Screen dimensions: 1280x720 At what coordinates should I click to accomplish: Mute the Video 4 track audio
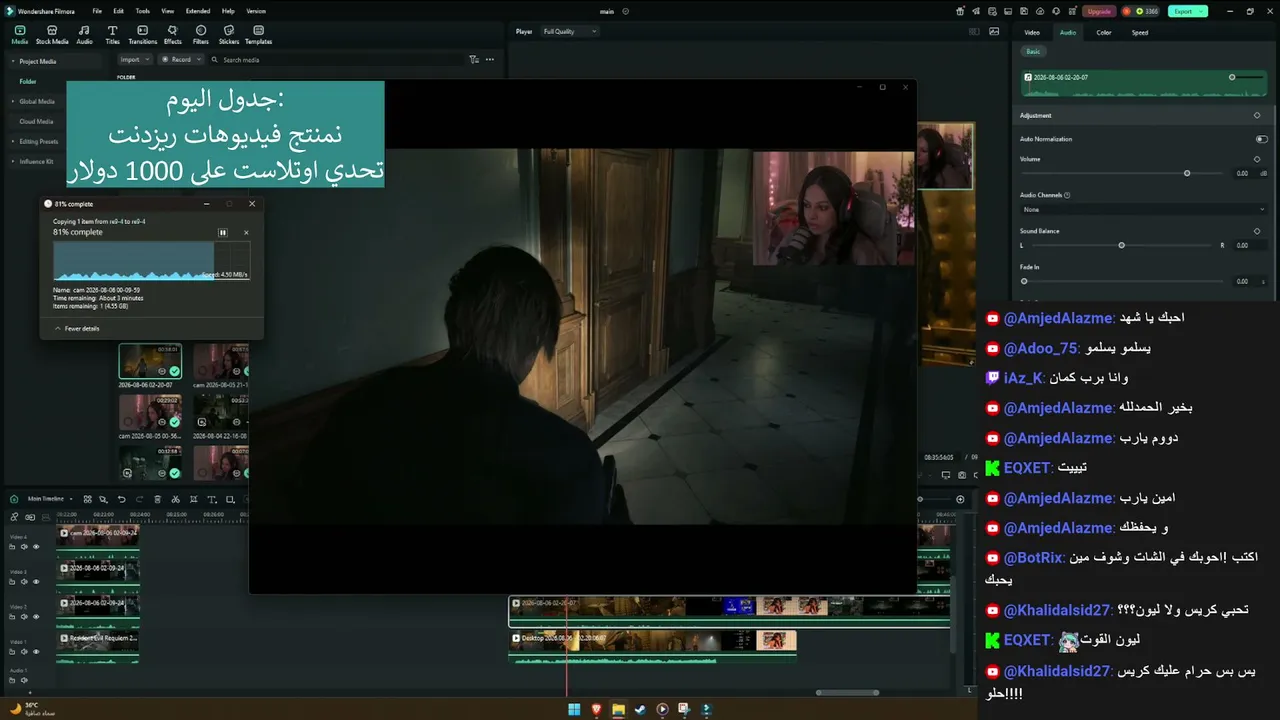point(24,547)
